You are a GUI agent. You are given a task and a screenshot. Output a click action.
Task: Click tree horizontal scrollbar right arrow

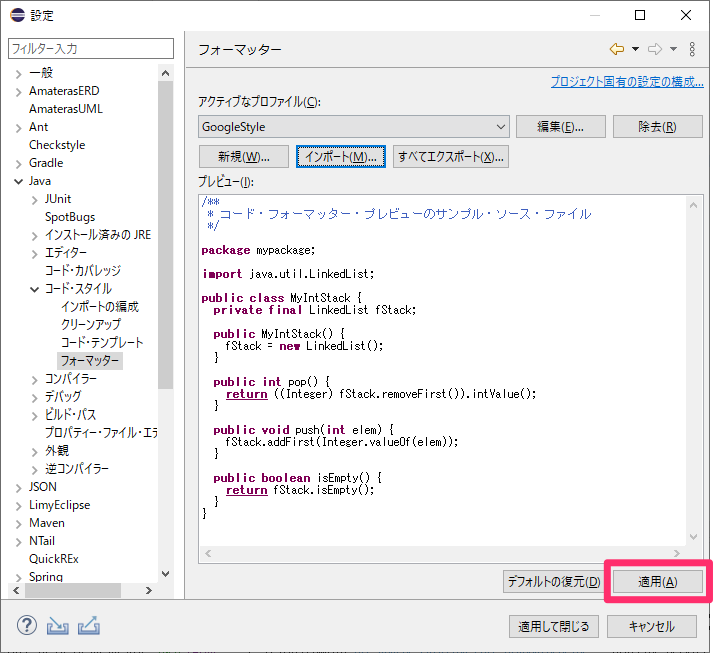[149, 590]
